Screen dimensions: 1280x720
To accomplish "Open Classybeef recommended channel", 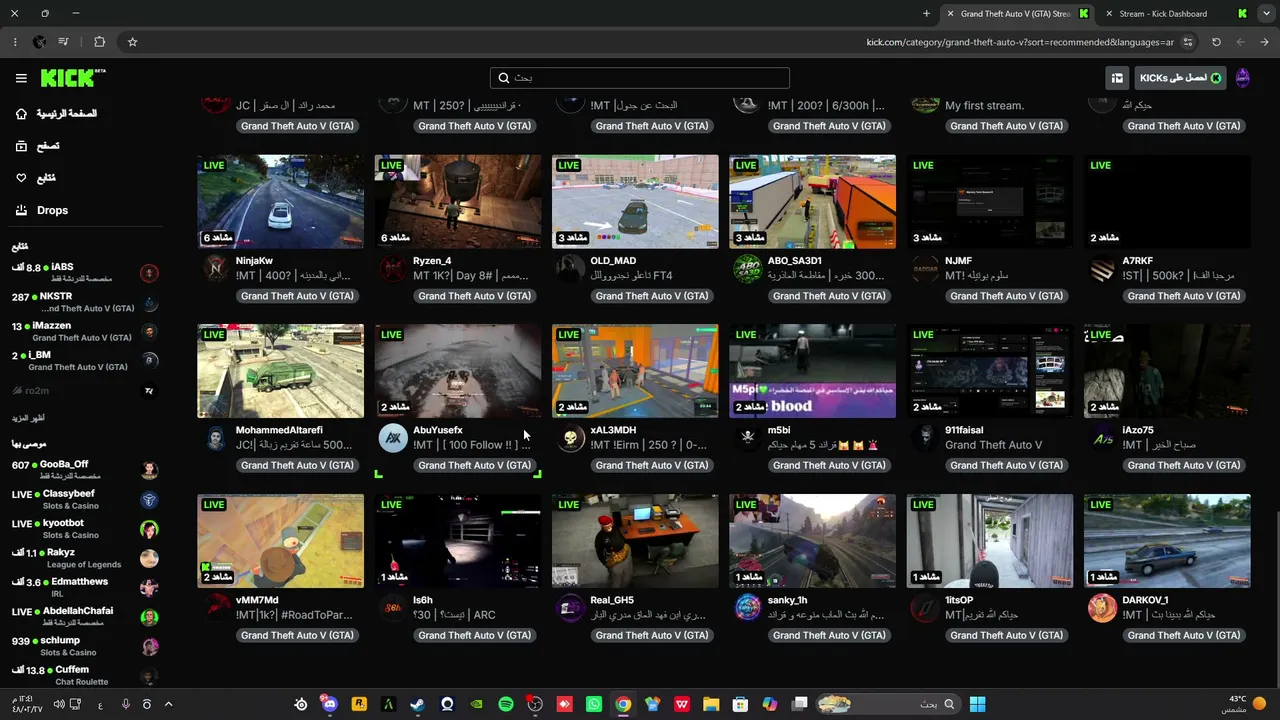I will pyautogui.click(x=85, y=499).
